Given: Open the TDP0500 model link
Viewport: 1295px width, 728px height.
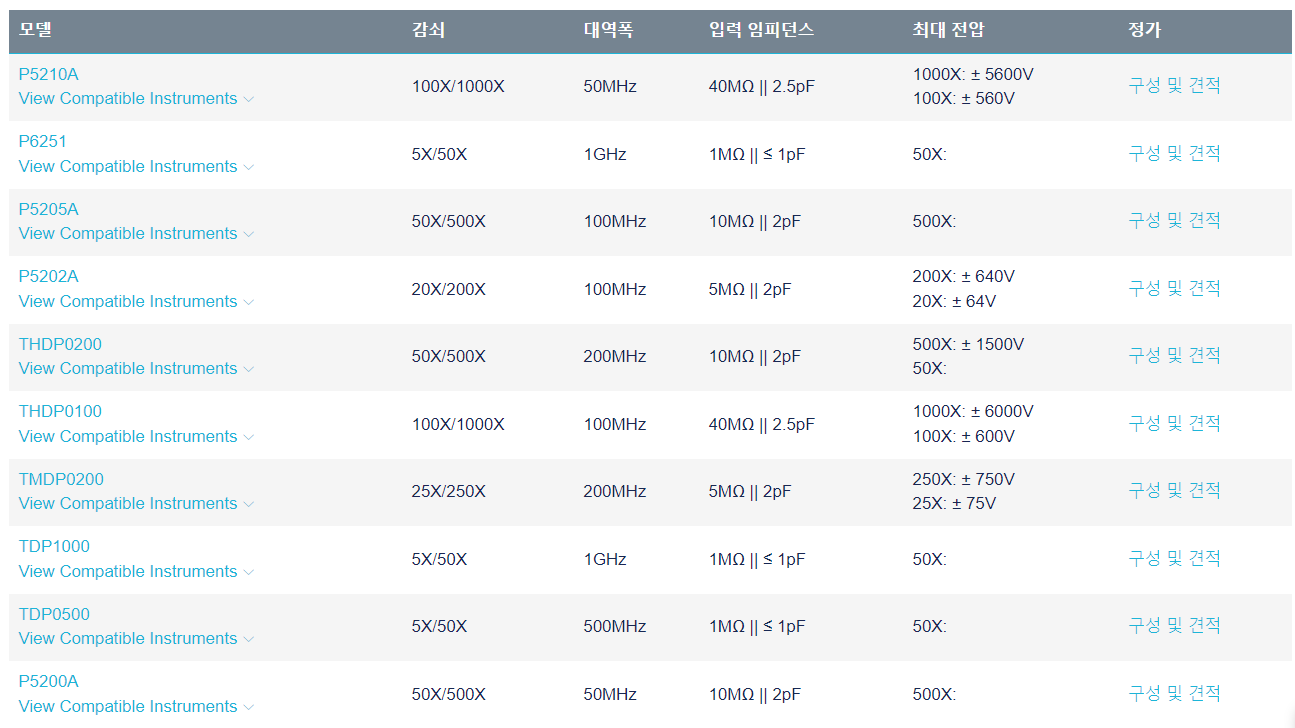Looking at the screenshot, I should [54, 614].
